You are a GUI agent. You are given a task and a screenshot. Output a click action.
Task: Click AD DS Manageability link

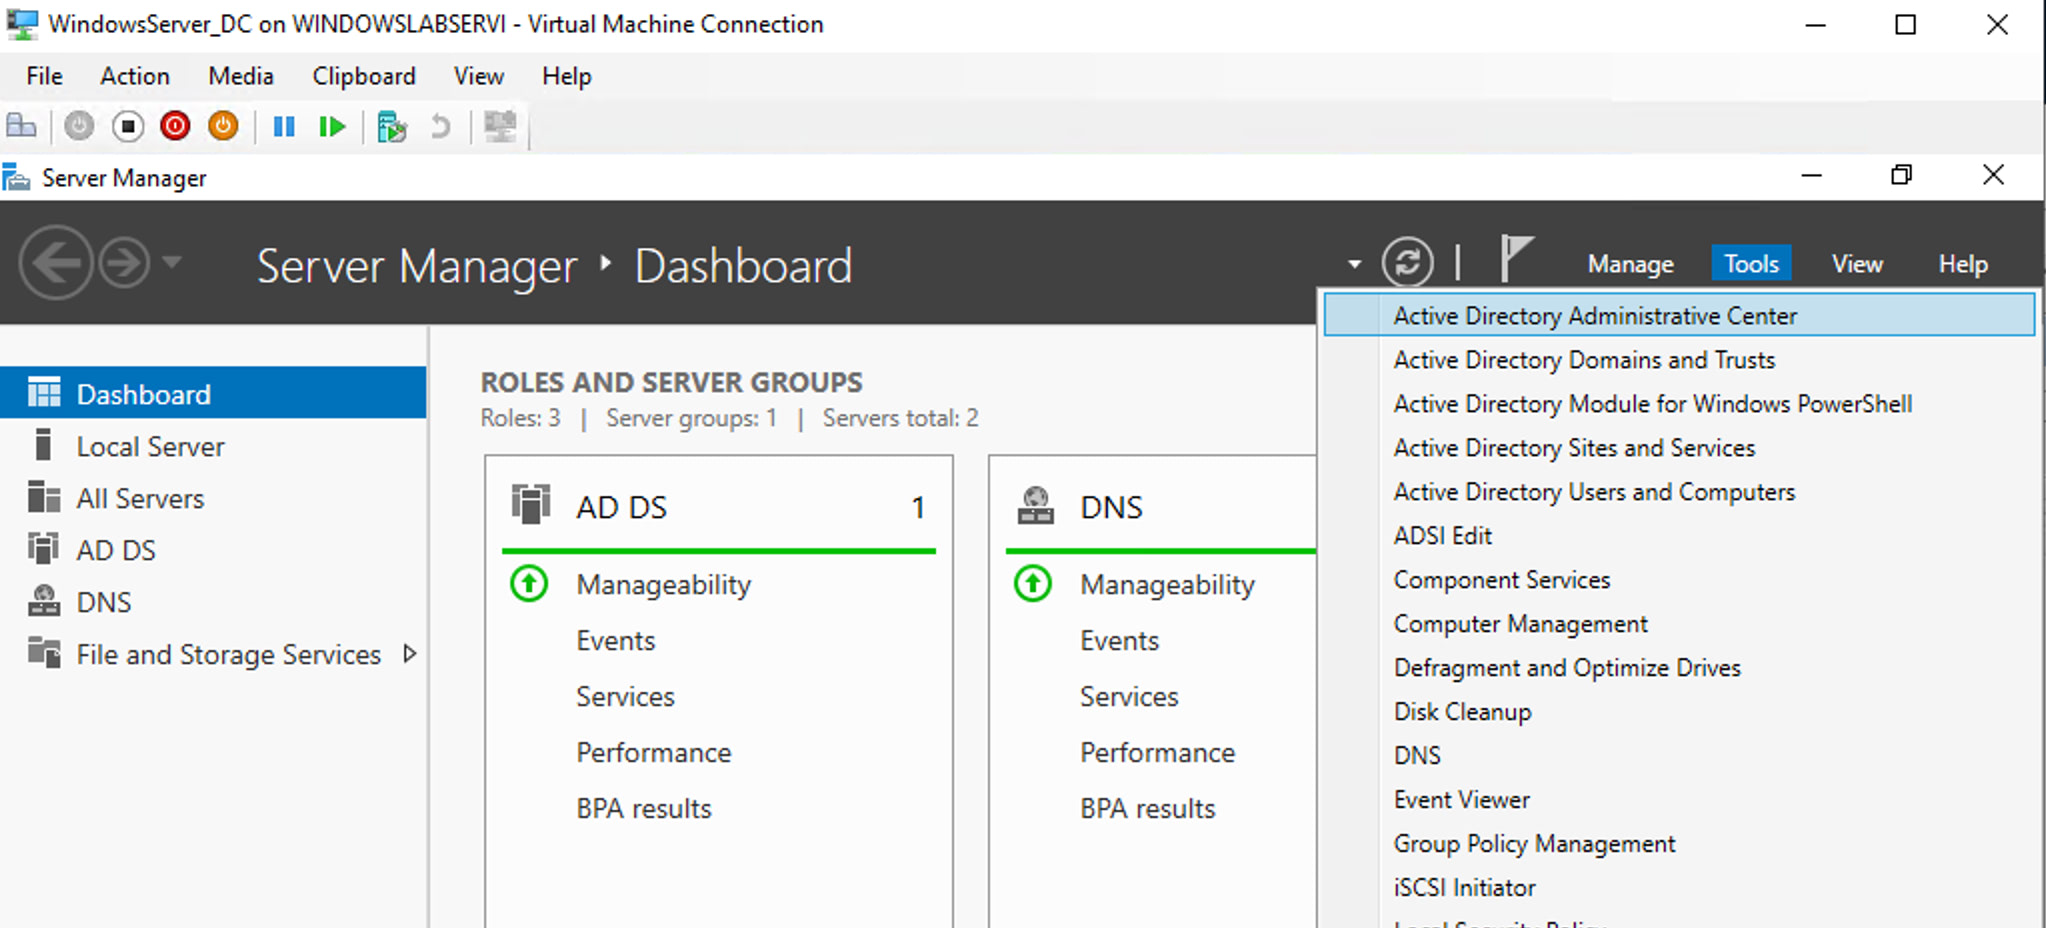click(x=663, y=585)
